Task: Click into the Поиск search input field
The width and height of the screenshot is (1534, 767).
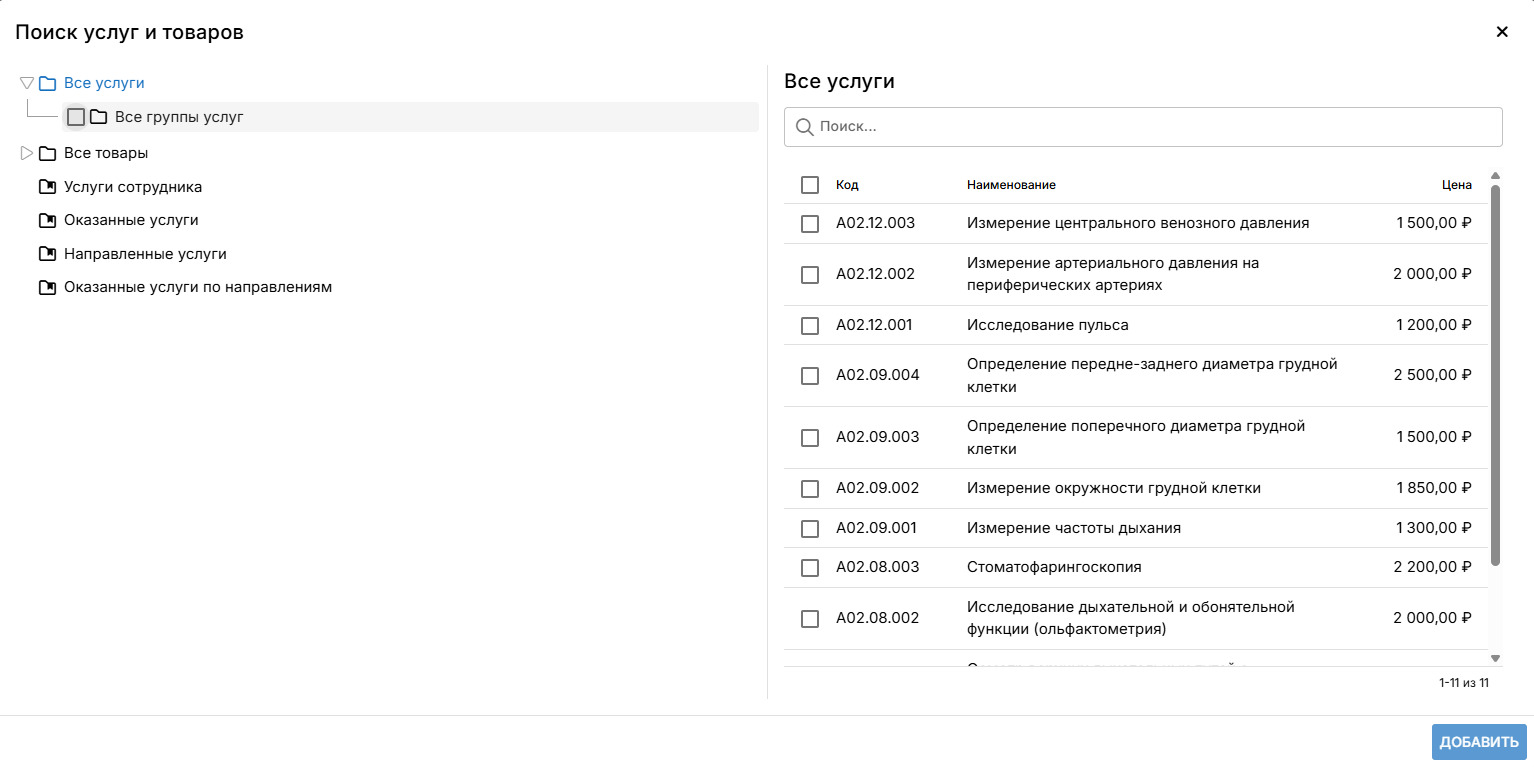Action: tap(1150, 127)
